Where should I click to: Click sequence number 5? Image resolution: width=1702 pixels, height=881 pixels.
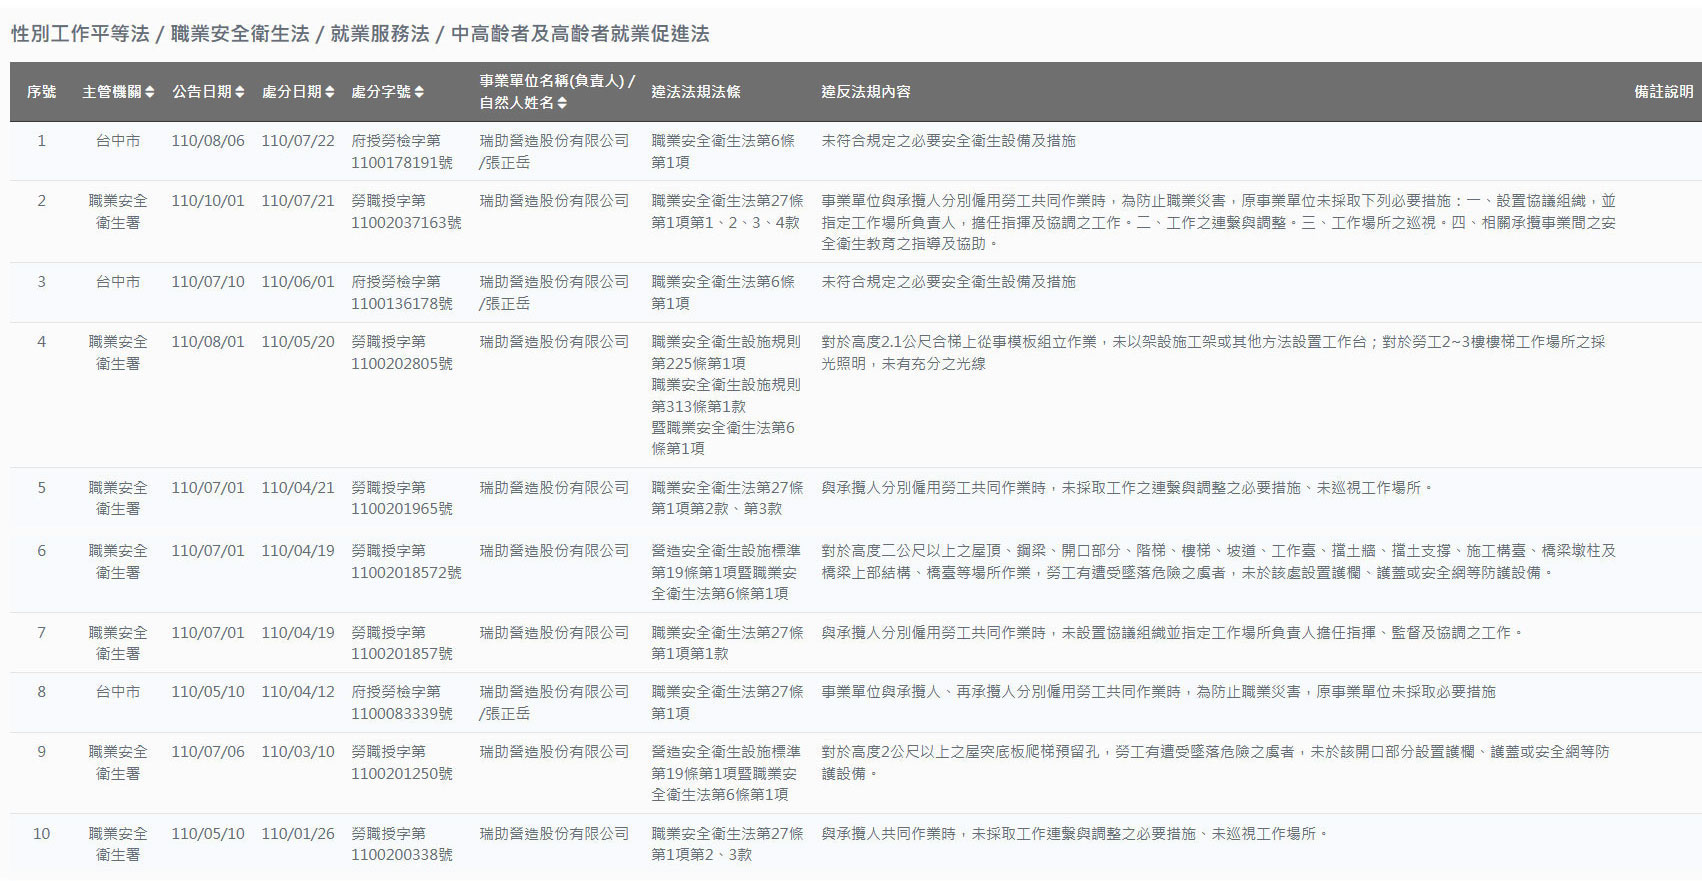(42, 488)
